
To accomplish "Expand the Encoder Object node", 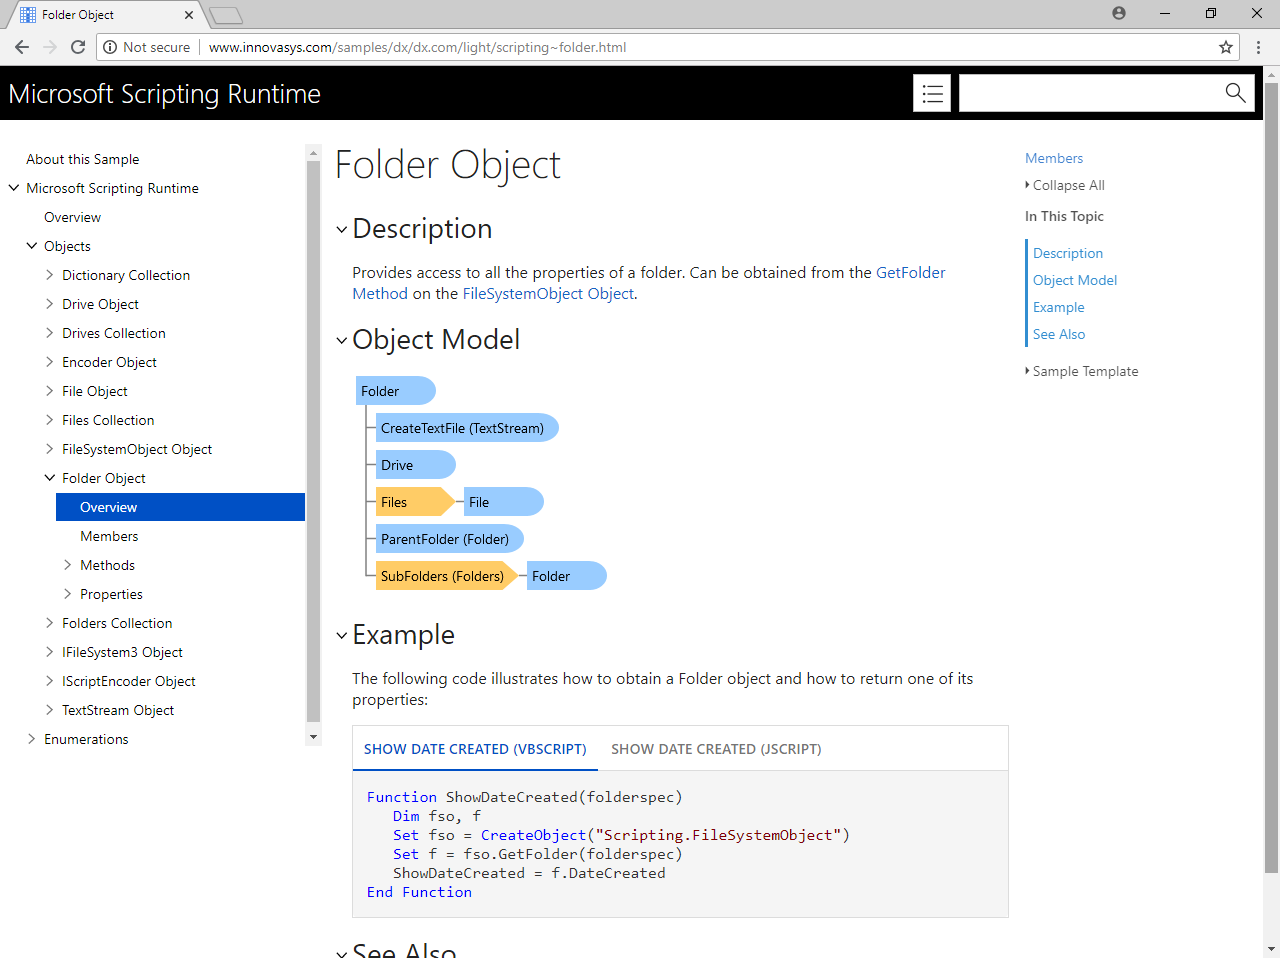I will pos(50,362).
